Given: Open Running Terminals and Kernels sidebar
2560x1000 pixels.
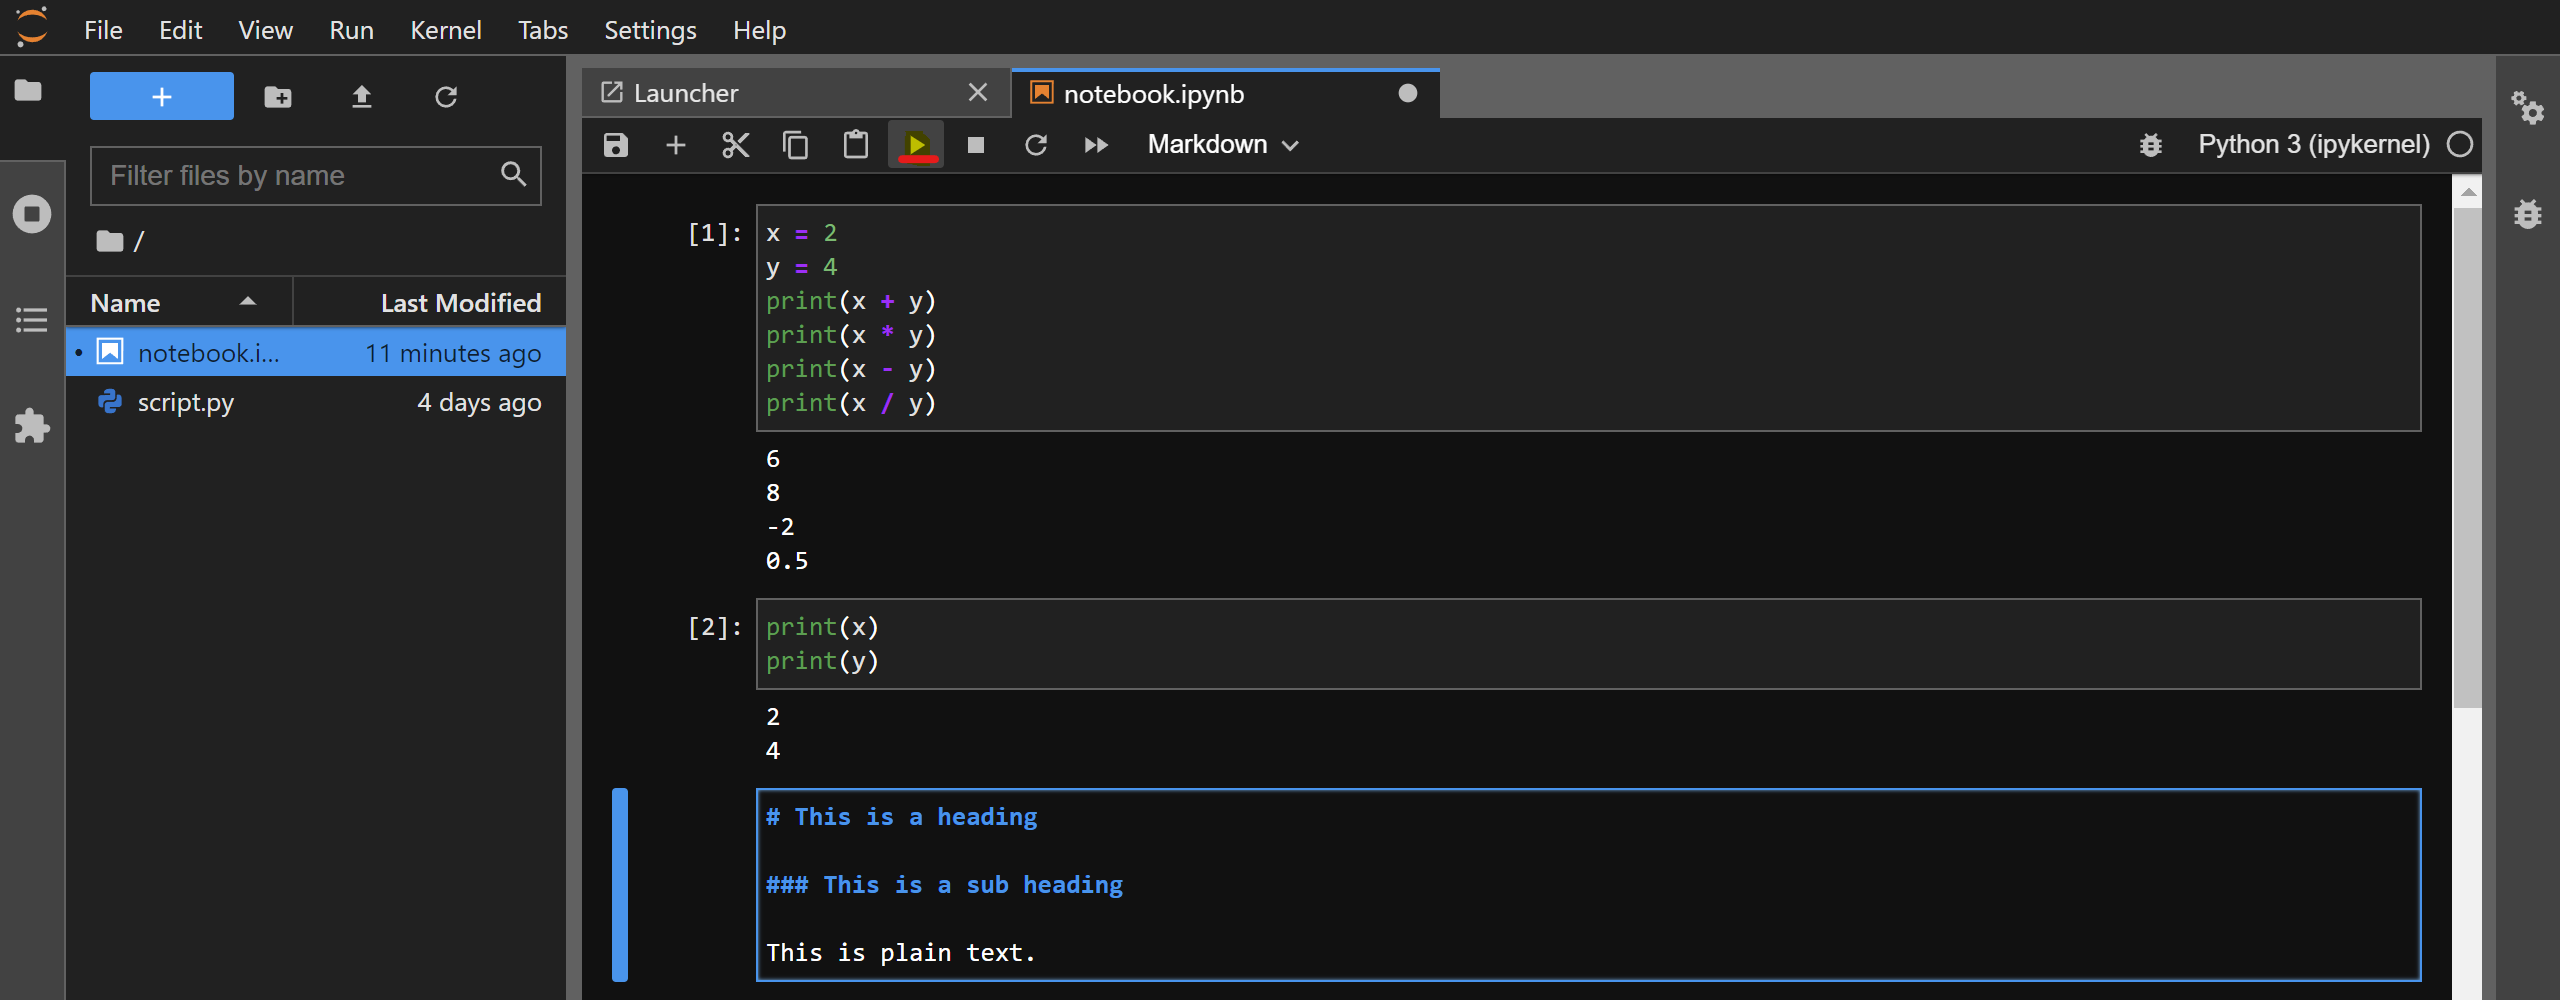Looking at the screenshot, I should pyautogui.click(x=31, y=214).
